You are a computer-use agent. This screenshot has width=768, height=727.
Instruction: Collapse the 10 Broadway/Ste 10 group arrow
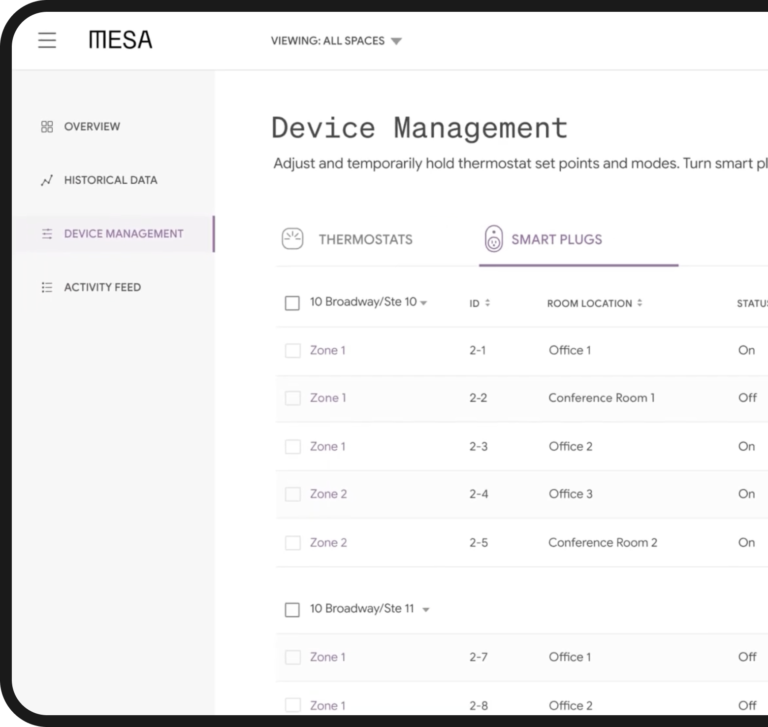point(424,303)
